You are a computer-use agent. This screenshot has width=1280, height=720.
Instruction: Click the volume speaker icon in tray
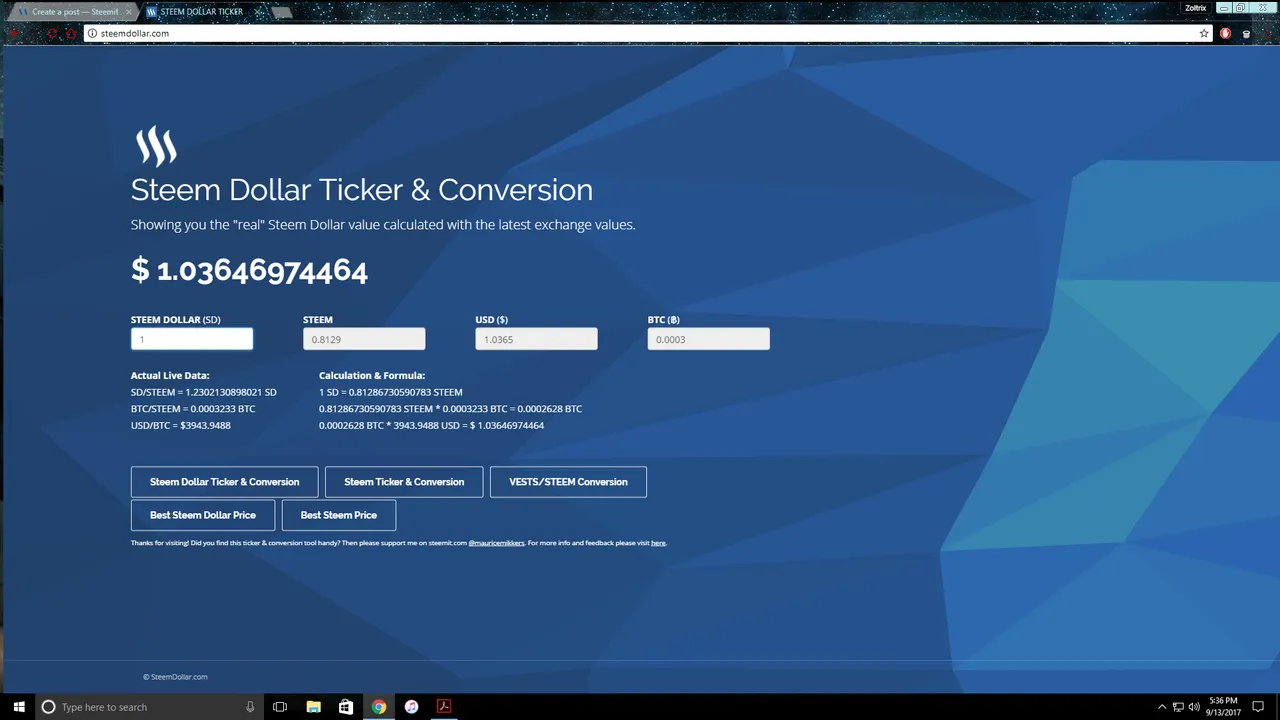(x=1194, y=707)
